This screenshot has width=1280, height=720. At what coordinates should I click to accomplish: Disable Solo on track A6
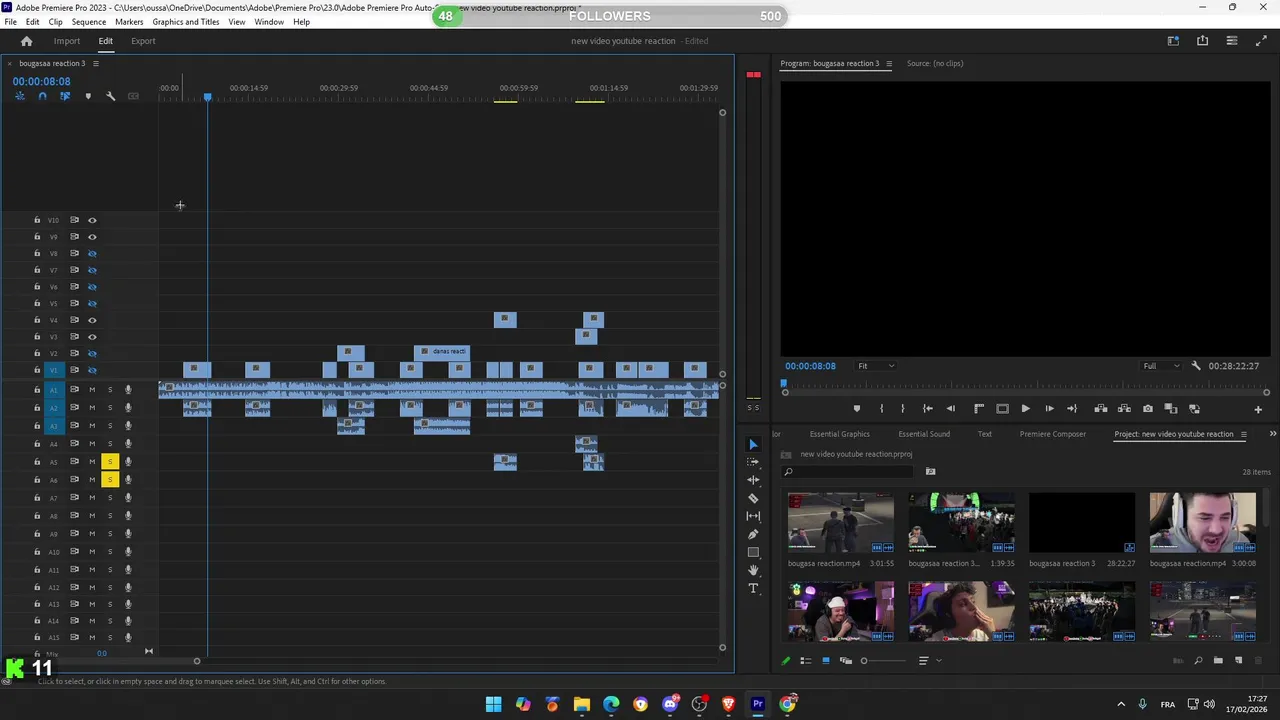110,479
